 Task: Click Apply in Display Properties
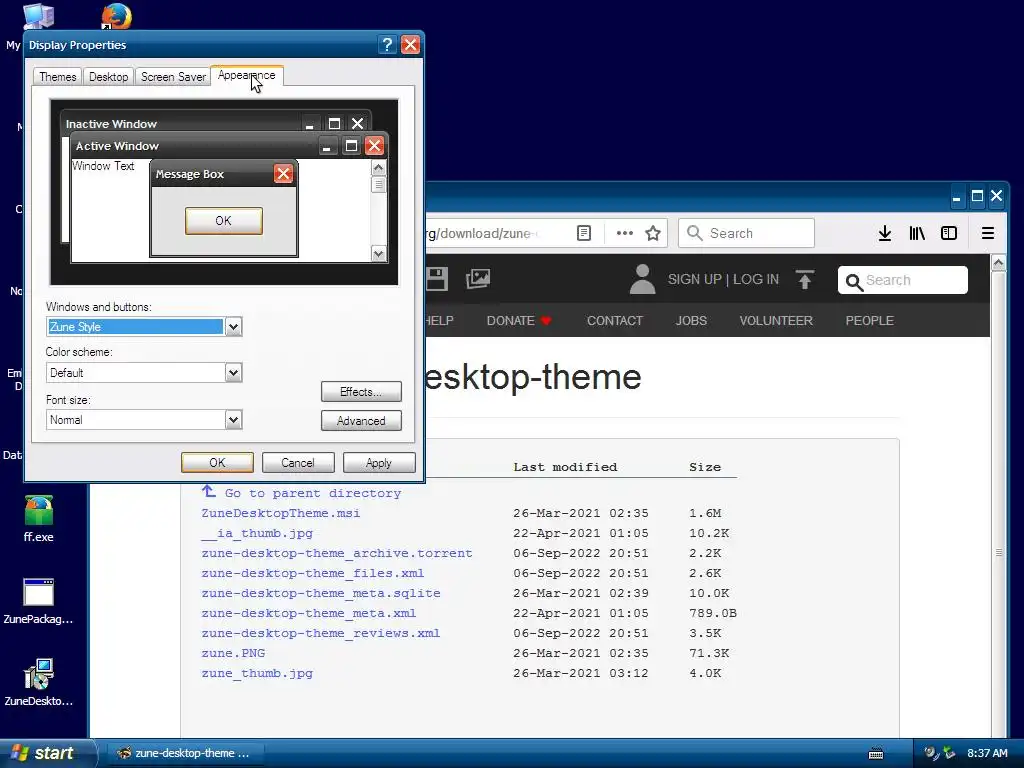point(379,462)
